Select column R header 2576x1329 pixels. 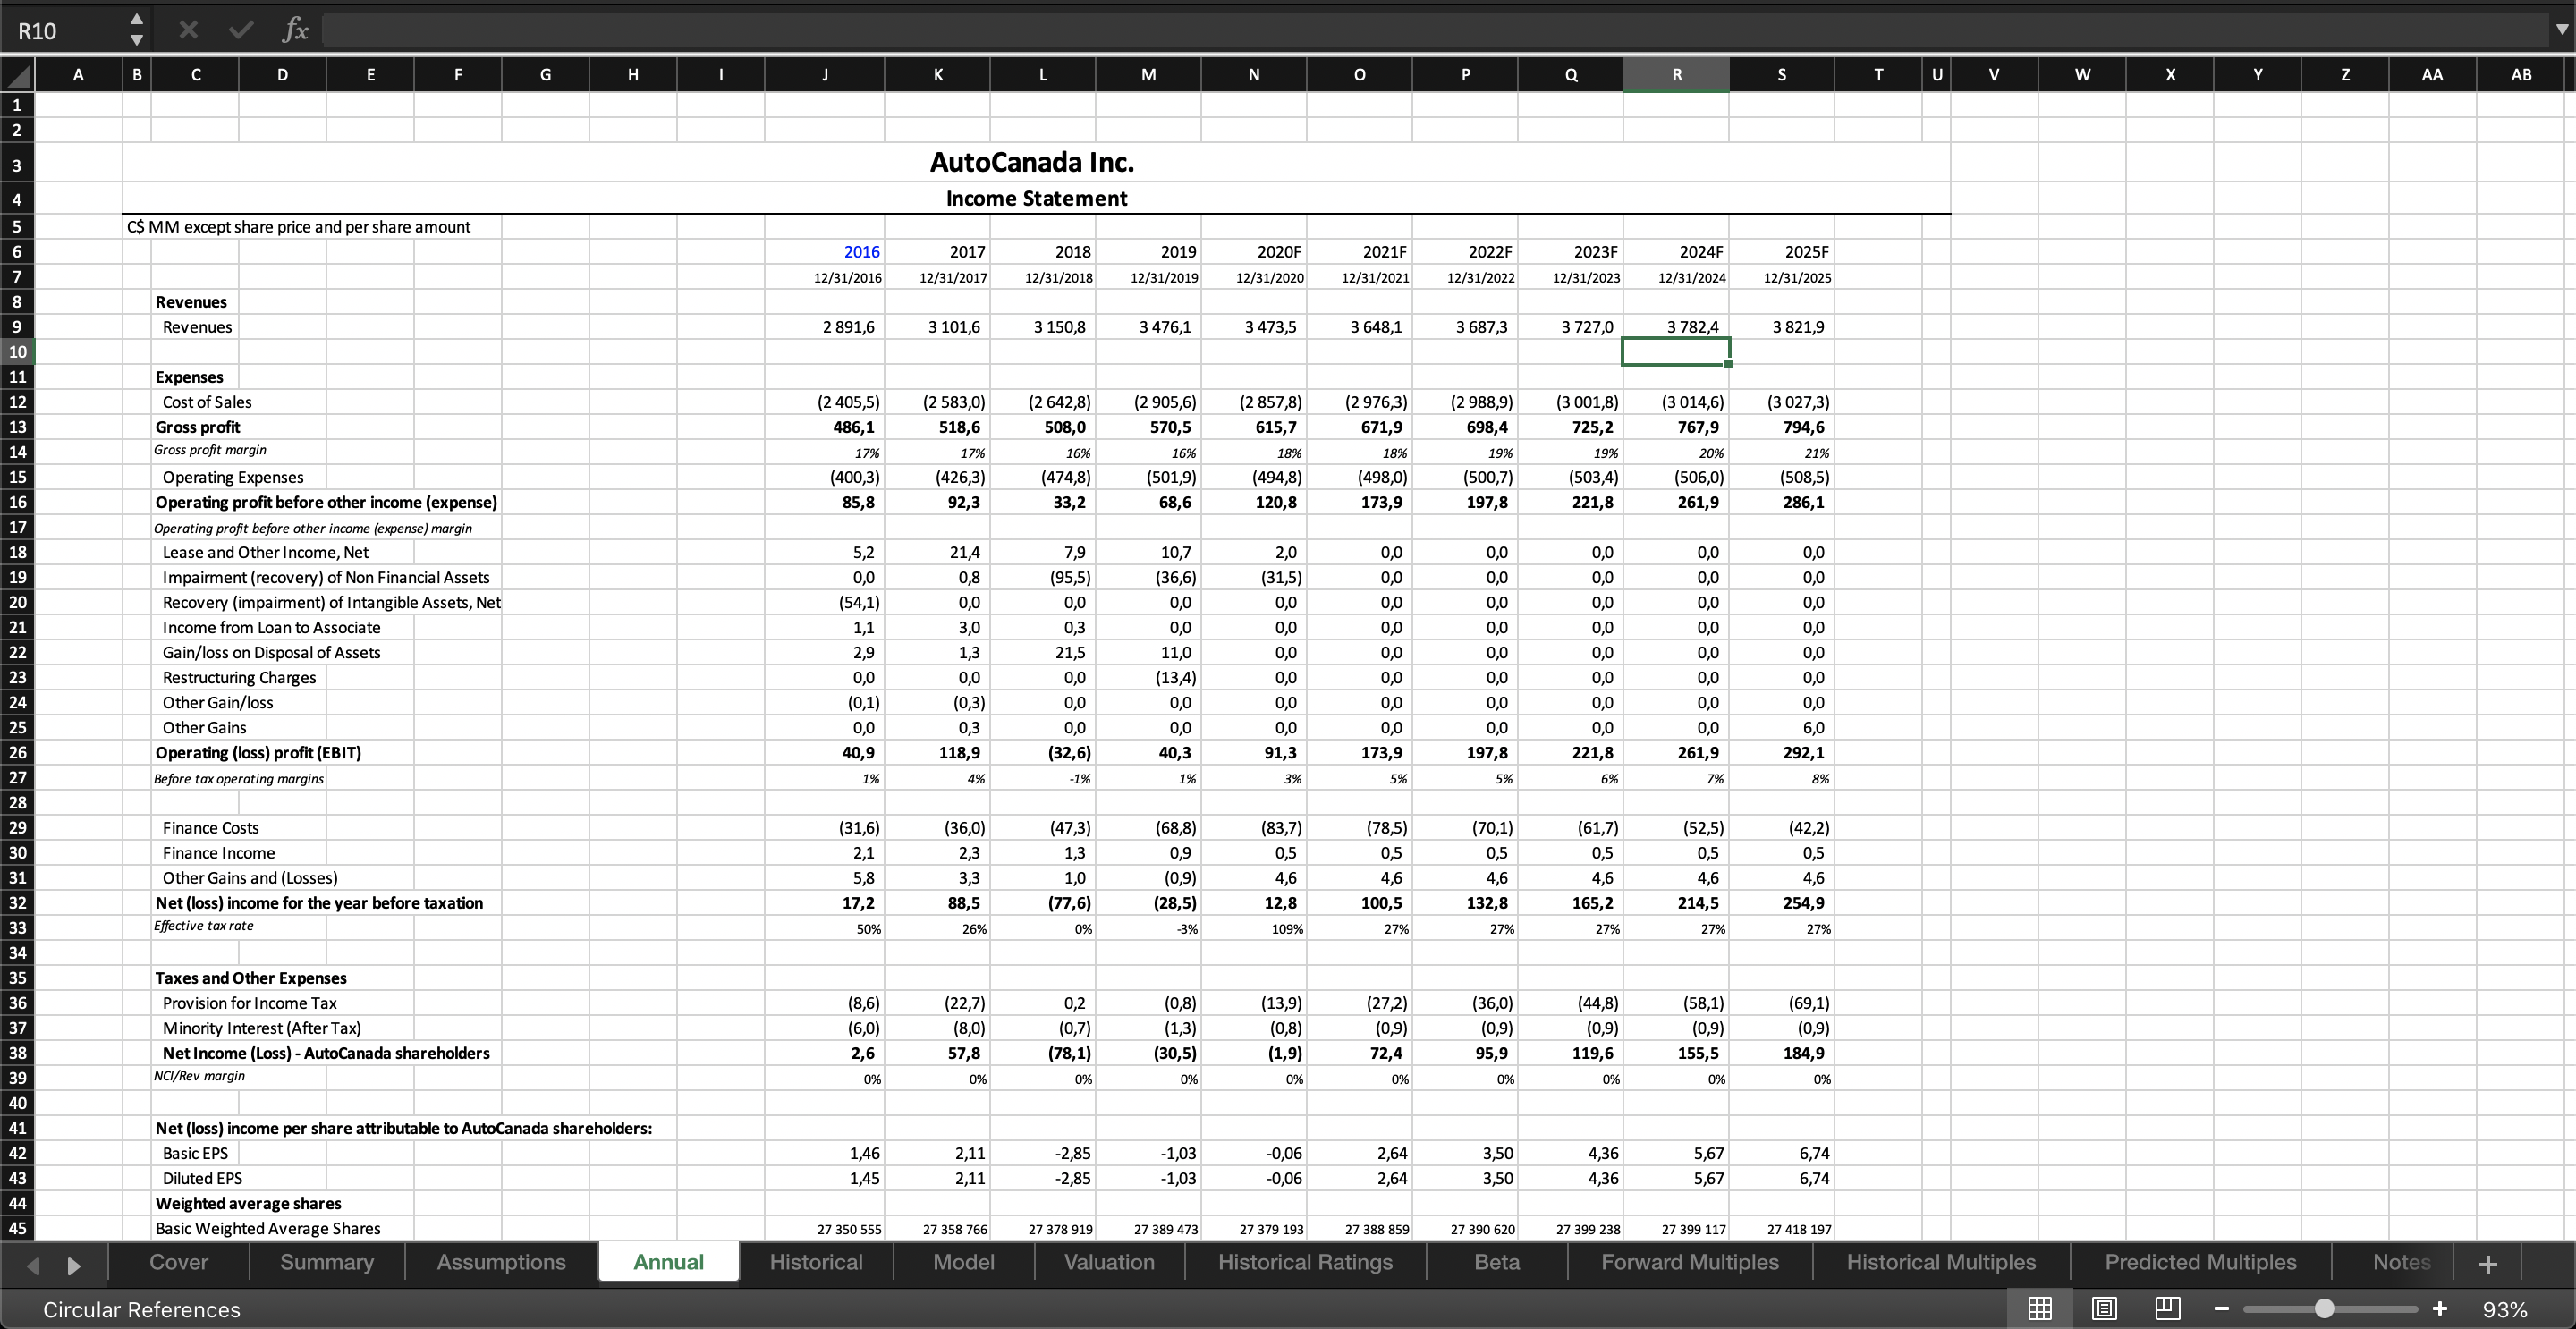(x=1676, y=75)
